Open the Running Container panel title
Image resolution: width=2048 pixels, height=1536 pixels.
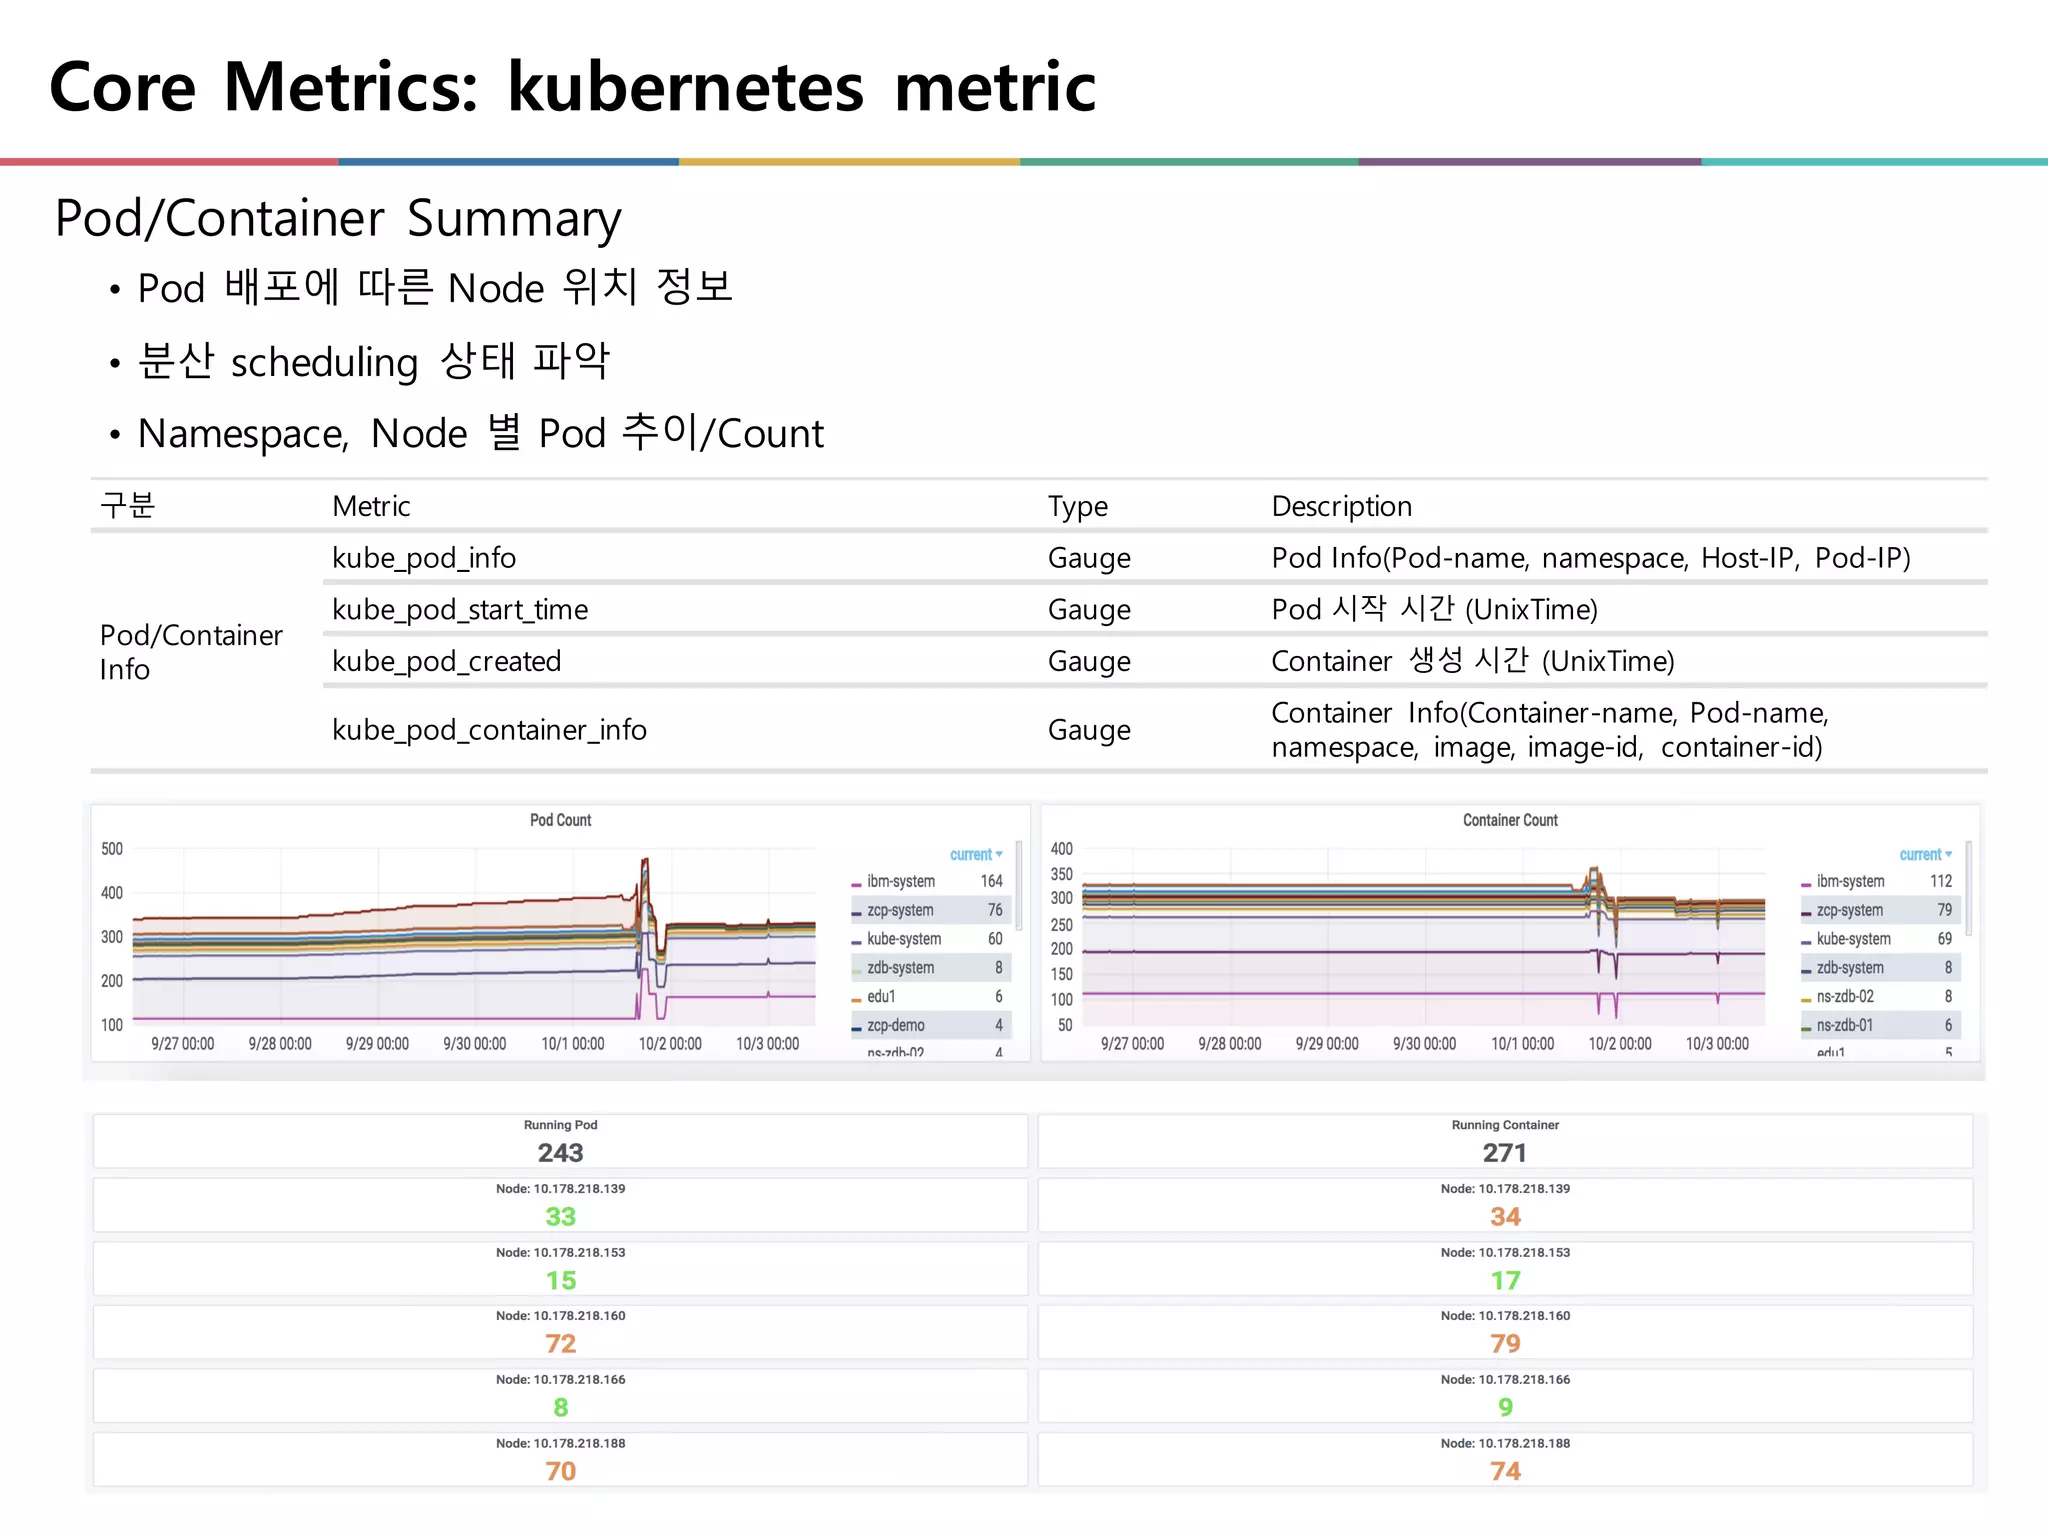point(1505,1125)
